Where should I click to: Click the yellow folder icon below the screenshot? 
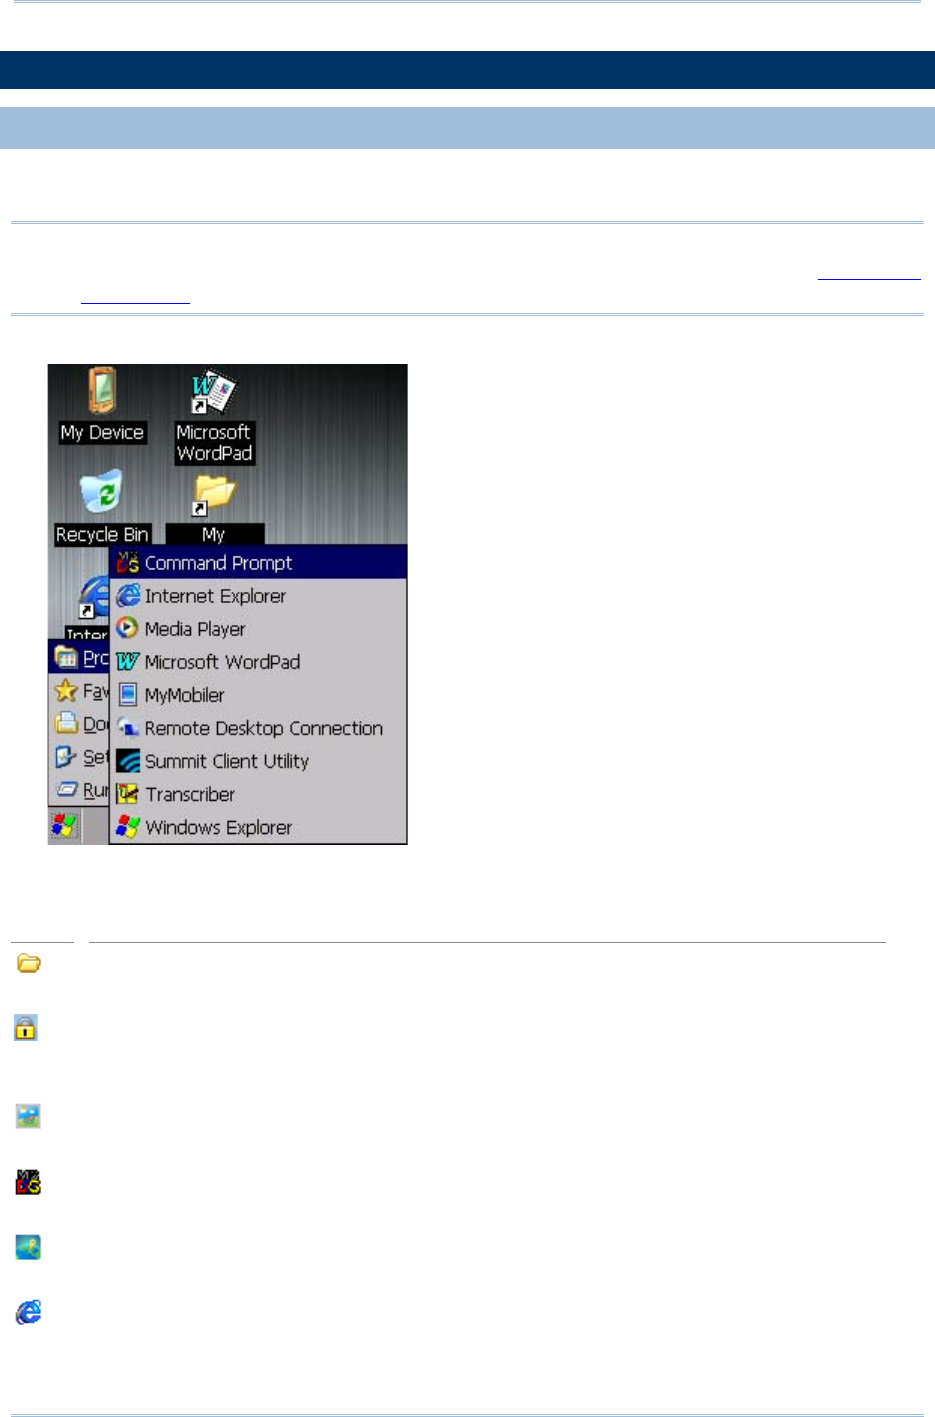[x=29, y=963]
